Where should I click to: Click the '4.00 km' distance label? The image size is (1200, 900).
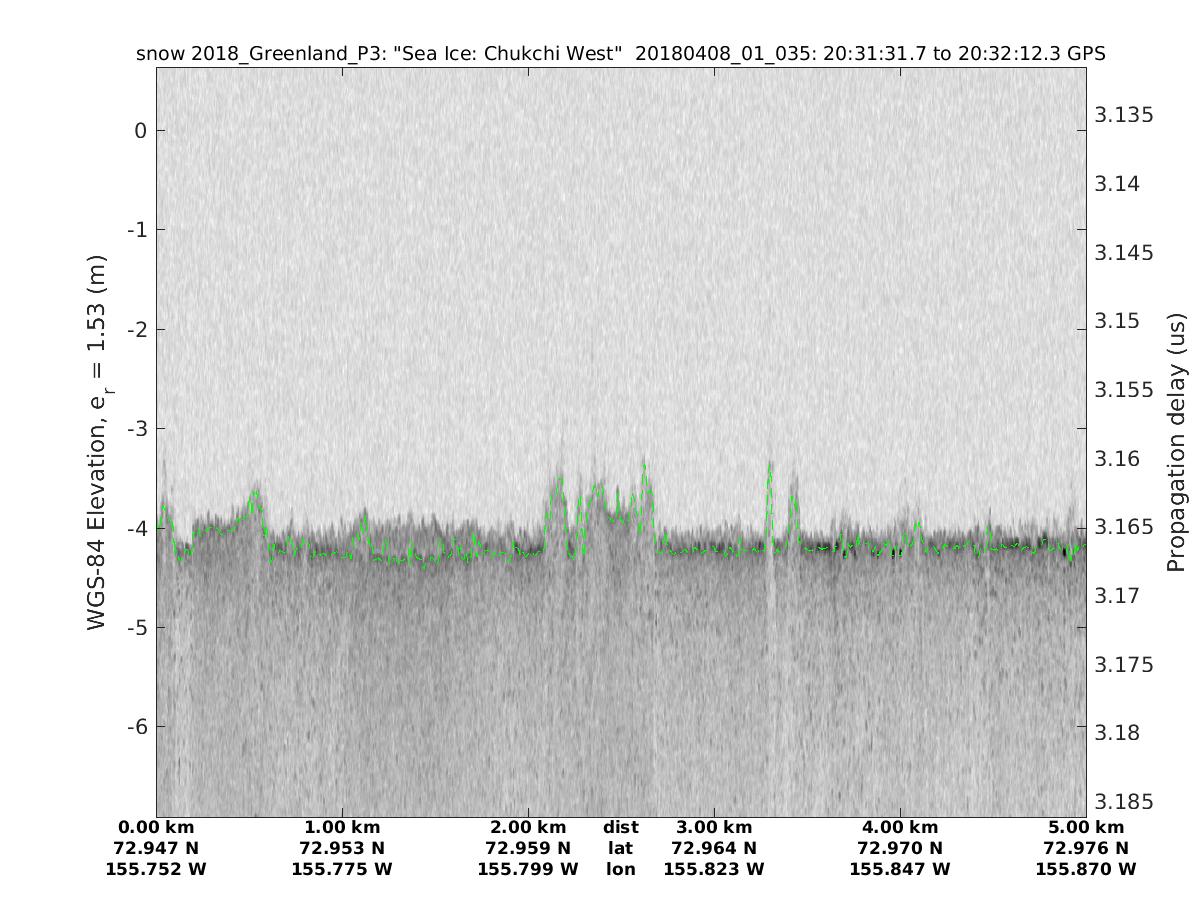click(900, 827)
